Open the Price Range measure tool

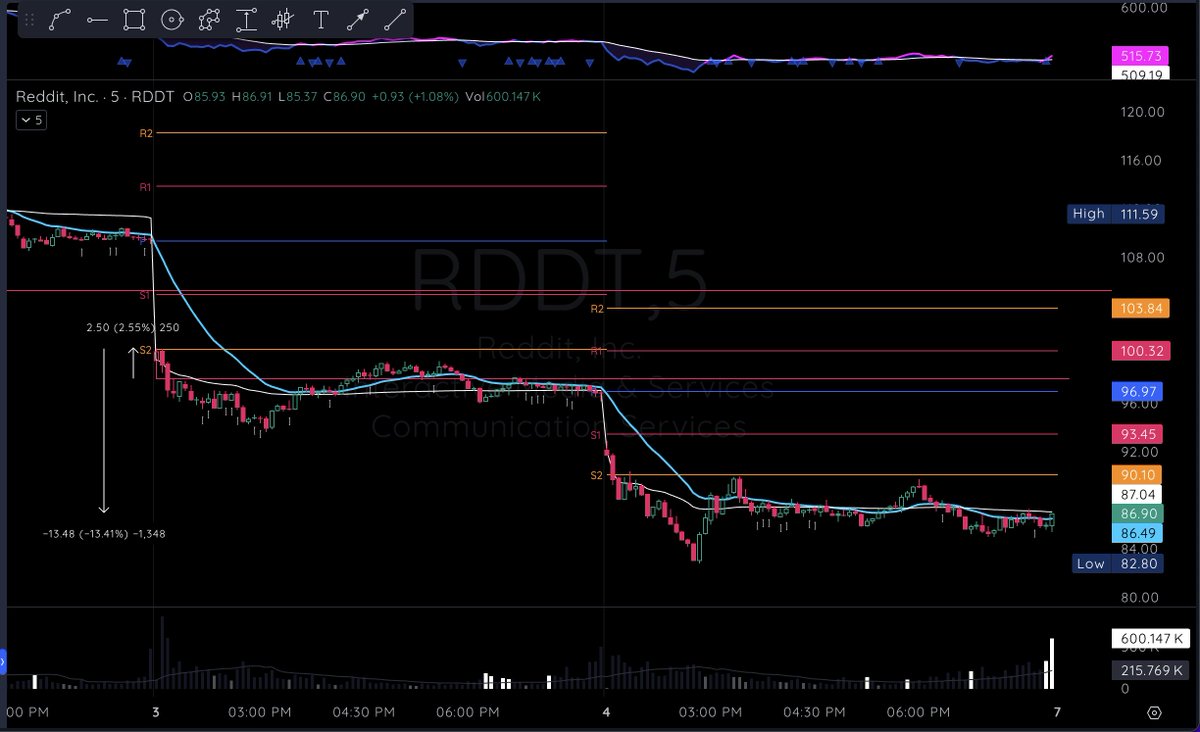[245, 20]
